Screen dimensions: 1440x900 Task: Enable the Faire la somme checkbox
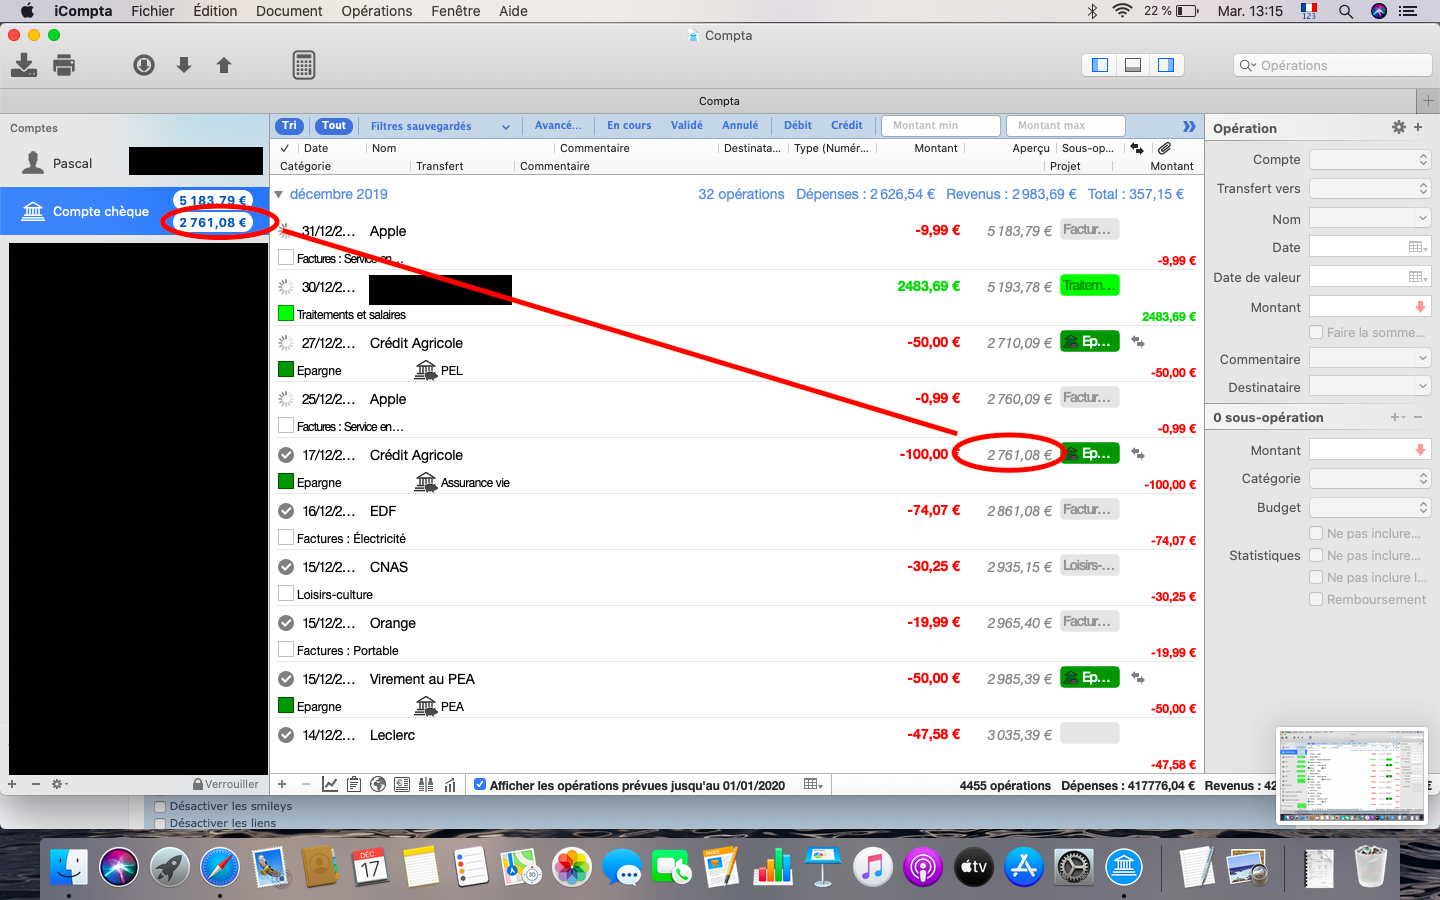click(x=1316, y=332)
